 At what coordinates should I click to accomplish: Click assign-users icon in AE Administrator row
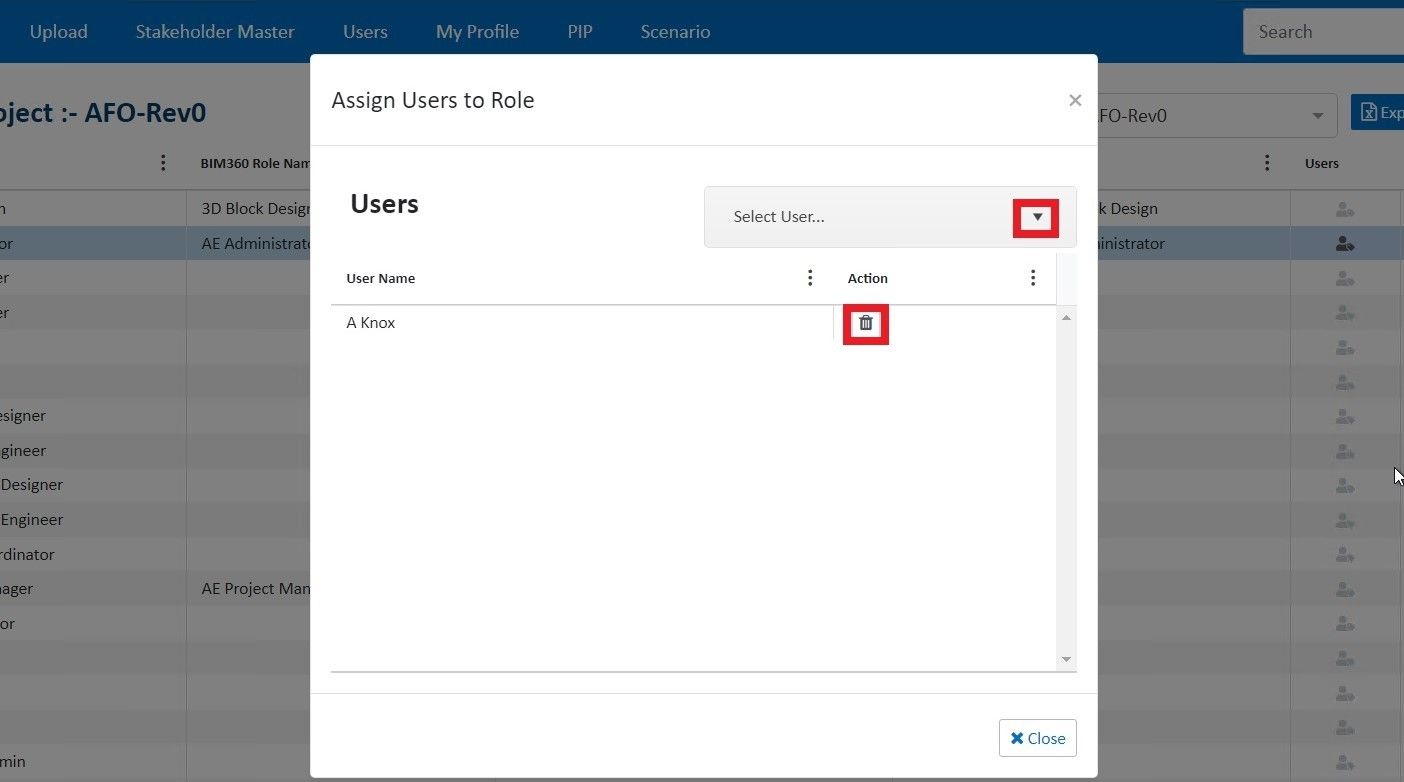pos(1344,243)
